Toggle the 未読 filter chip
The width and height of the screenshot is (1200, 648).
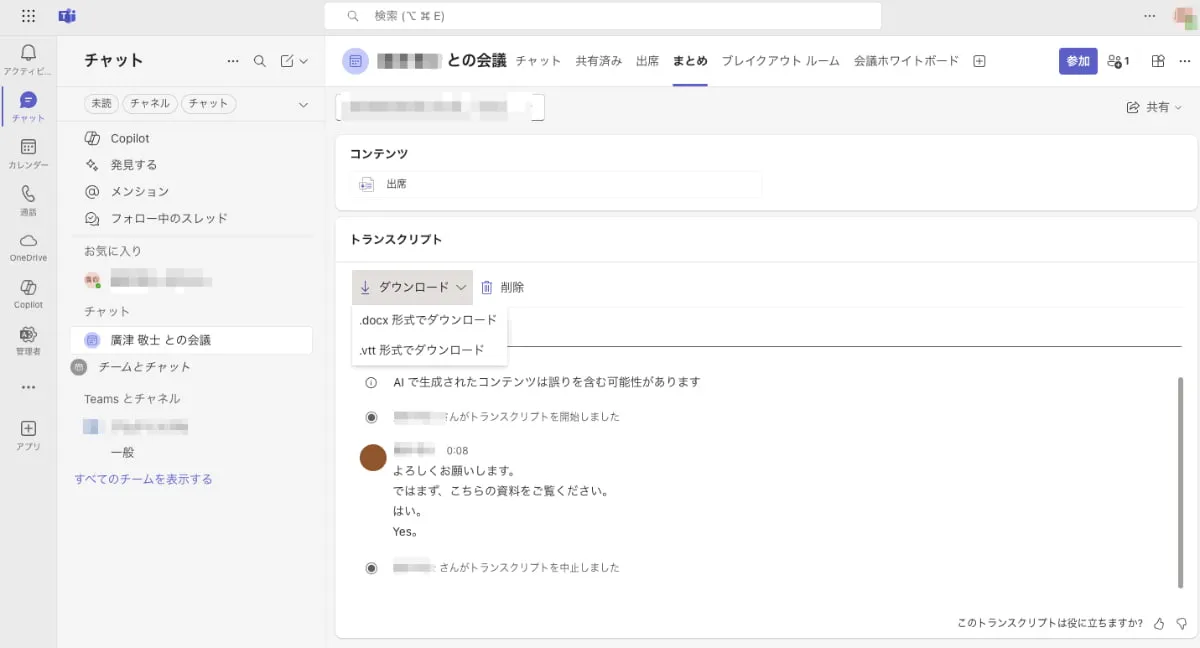(100, 103)
